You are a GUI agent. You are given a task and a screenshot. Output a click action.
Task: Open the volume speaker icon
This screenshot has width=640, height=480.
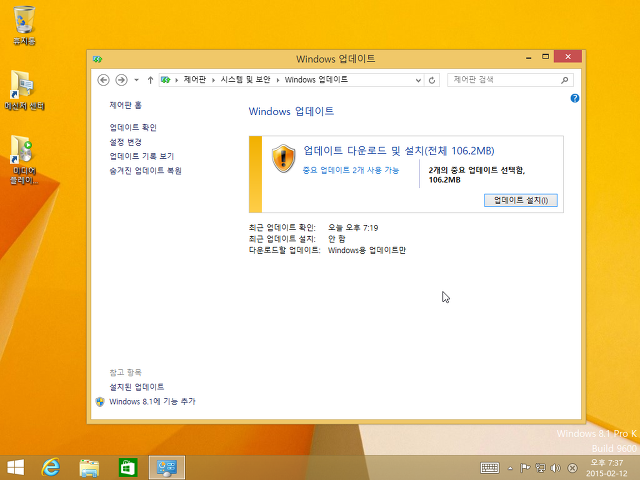click(x=556, y=468)
